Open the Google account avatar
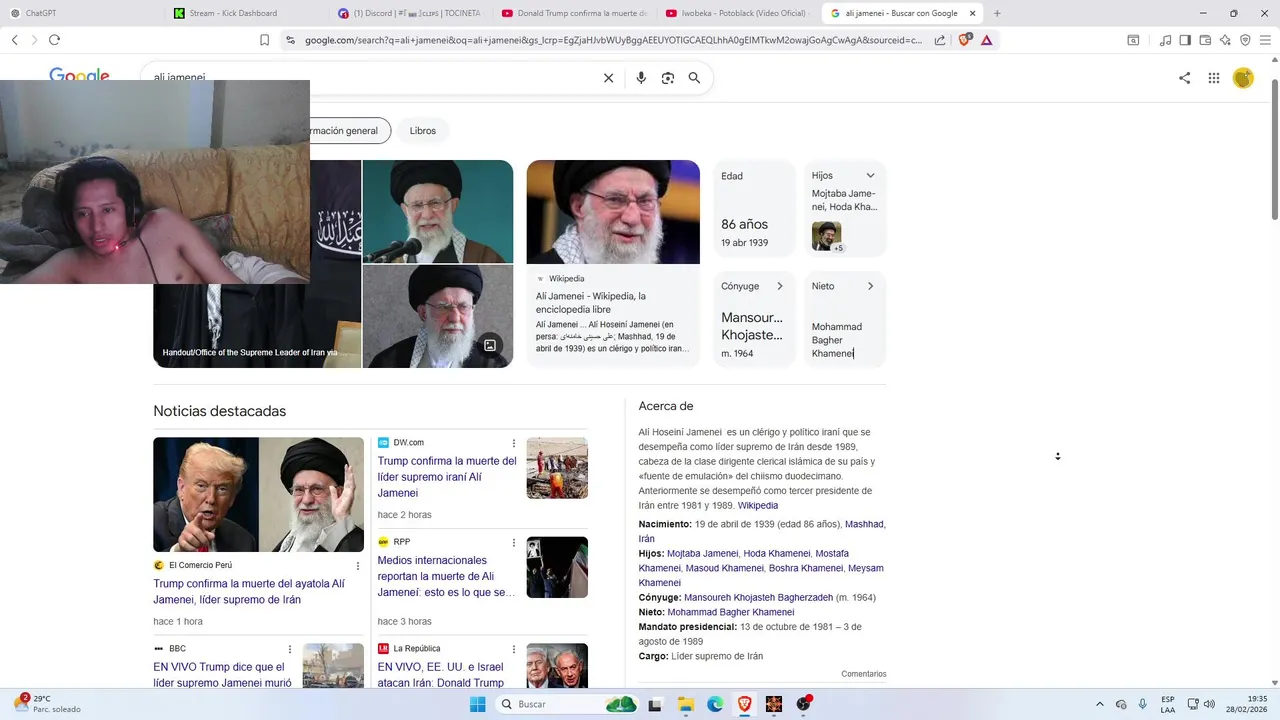Viewport: 1280px width, 720px height. click(x=1243, y=78)
